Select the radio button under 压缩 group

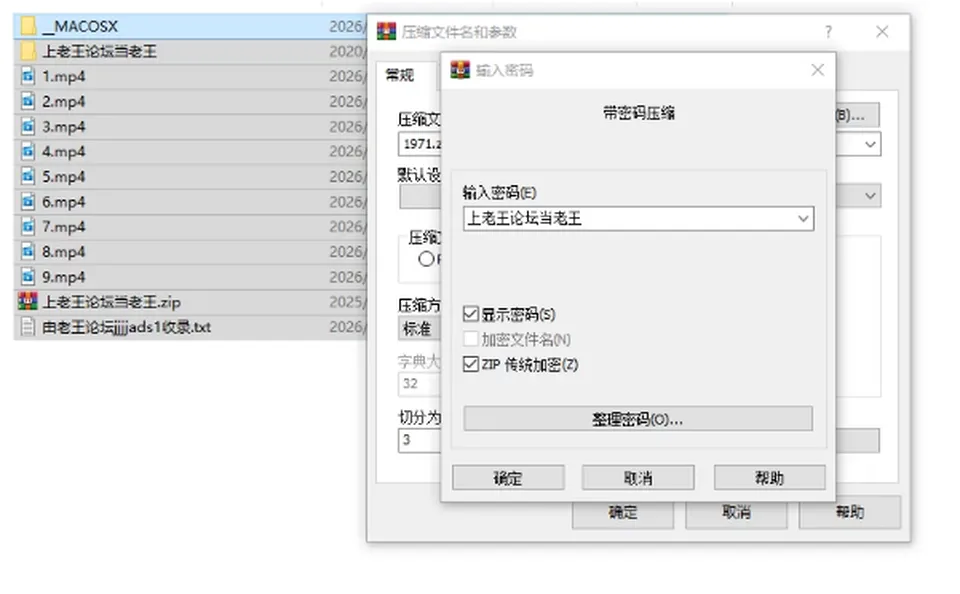click(426, 259)
